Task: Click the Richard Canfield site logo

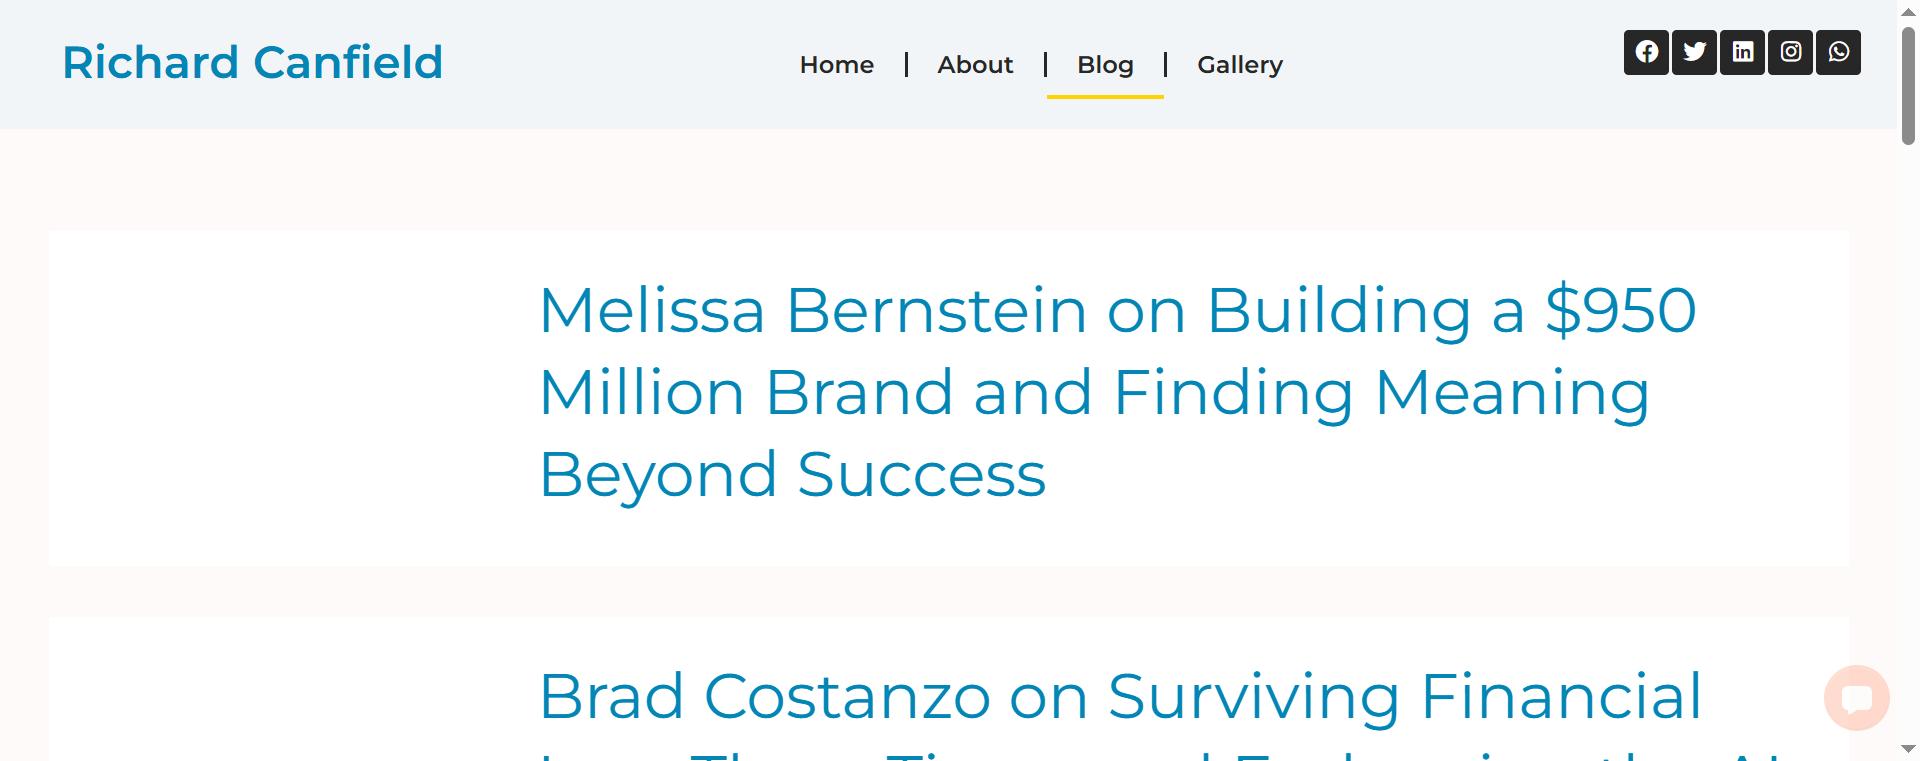Action: (251, 62)
